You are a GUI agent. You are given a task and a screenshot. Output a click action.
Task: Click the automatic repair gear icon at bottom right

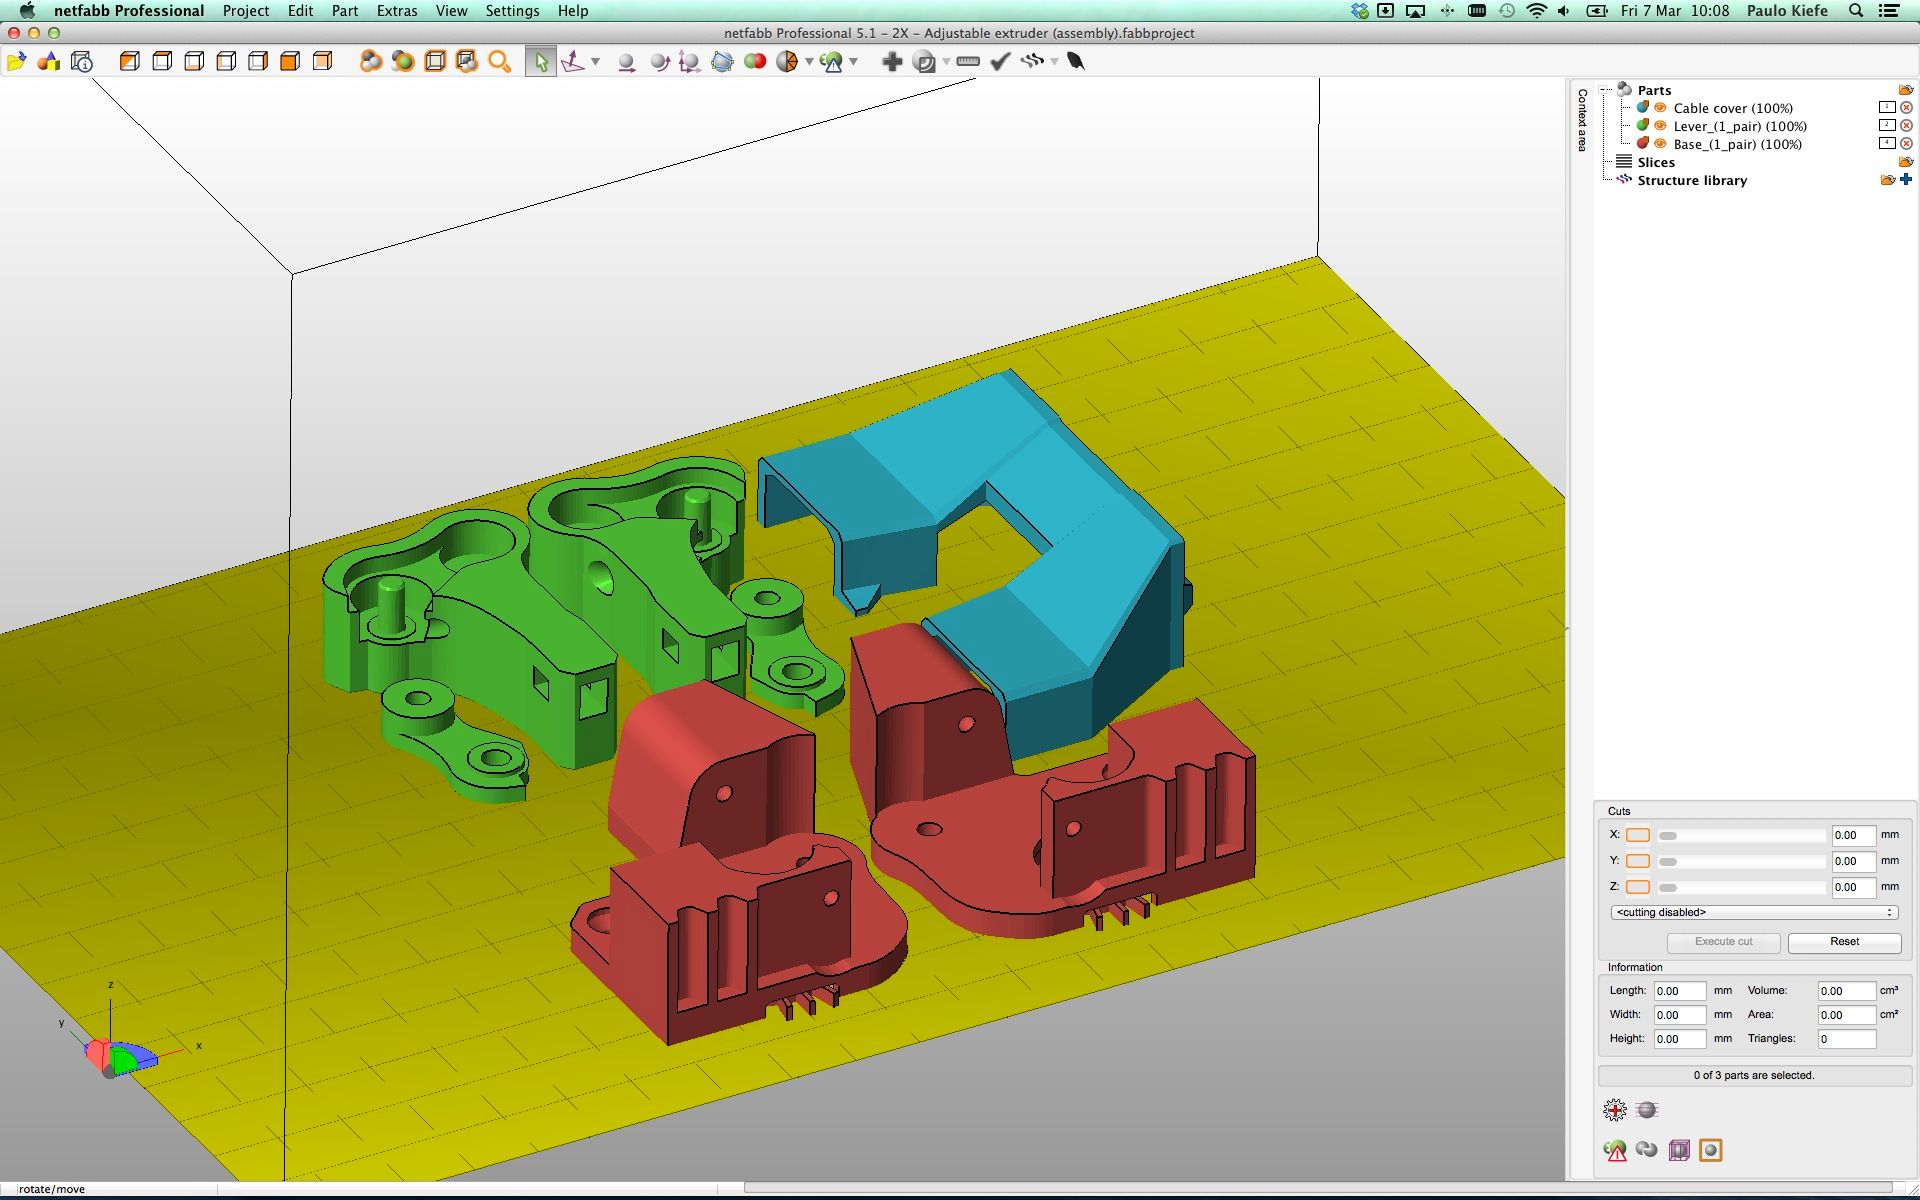[1616, 1110]
